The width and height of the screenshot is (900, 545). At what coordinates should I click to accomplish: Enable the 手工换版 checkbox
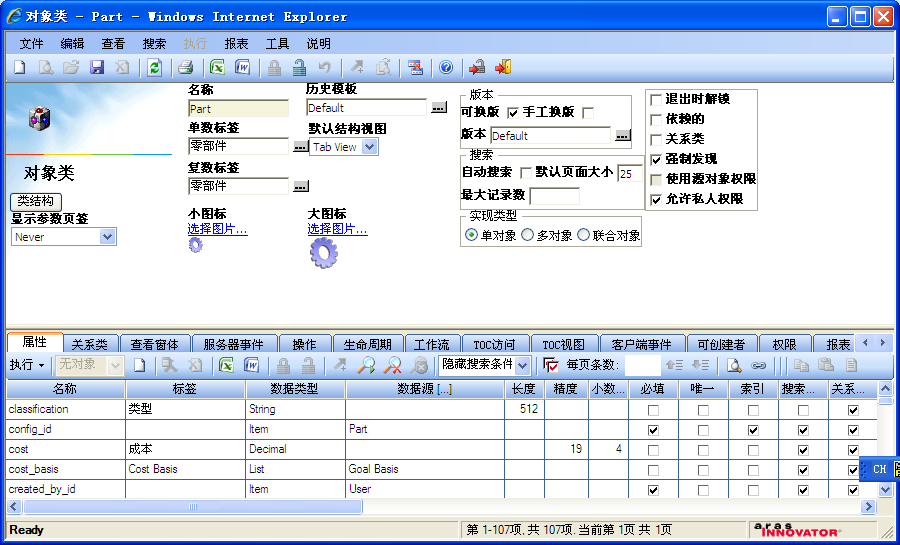[x=588, y=113]
